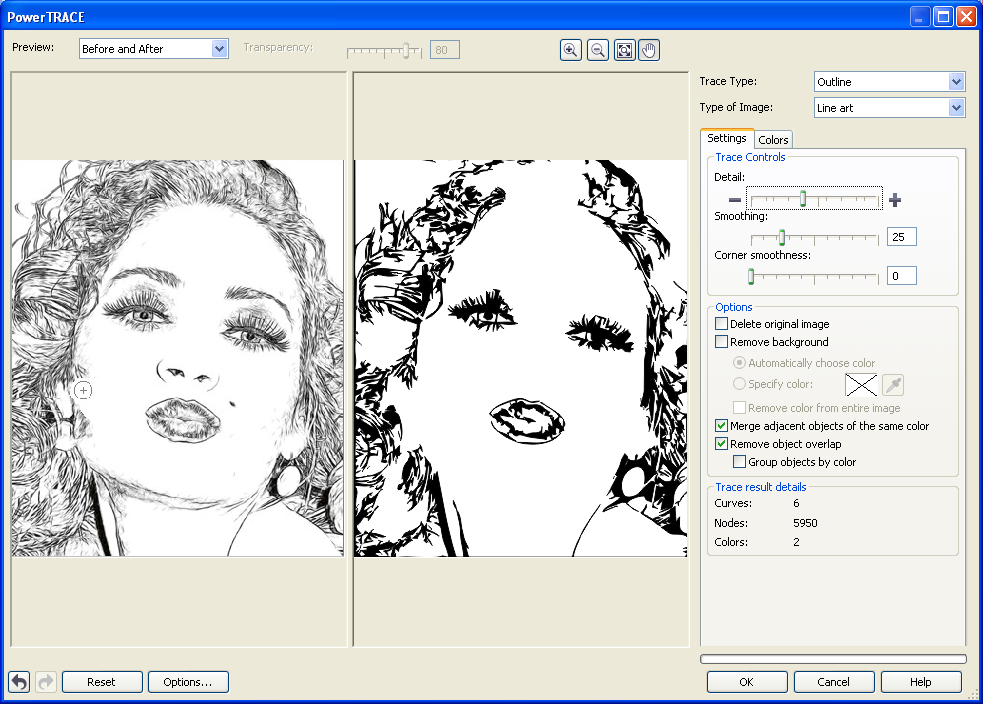Screen dimensions: 983x704
Task: Click the Zoom Out magnifier icon
Action: [x=598, y=50]
